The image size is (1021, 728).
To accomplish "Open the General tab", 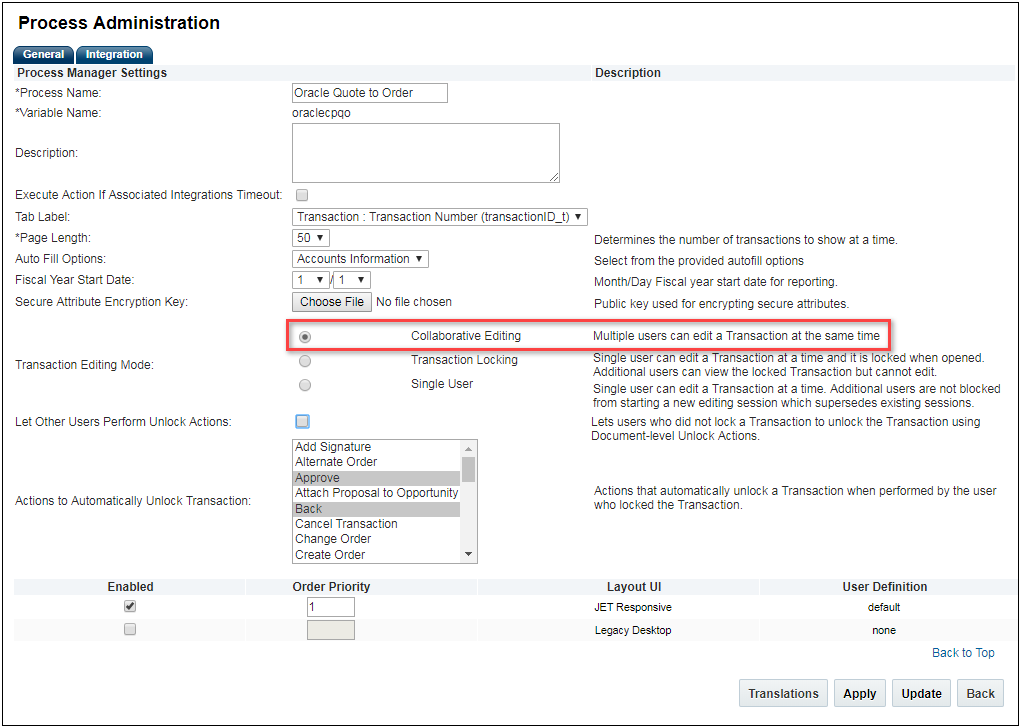I will tap(44, 55).
